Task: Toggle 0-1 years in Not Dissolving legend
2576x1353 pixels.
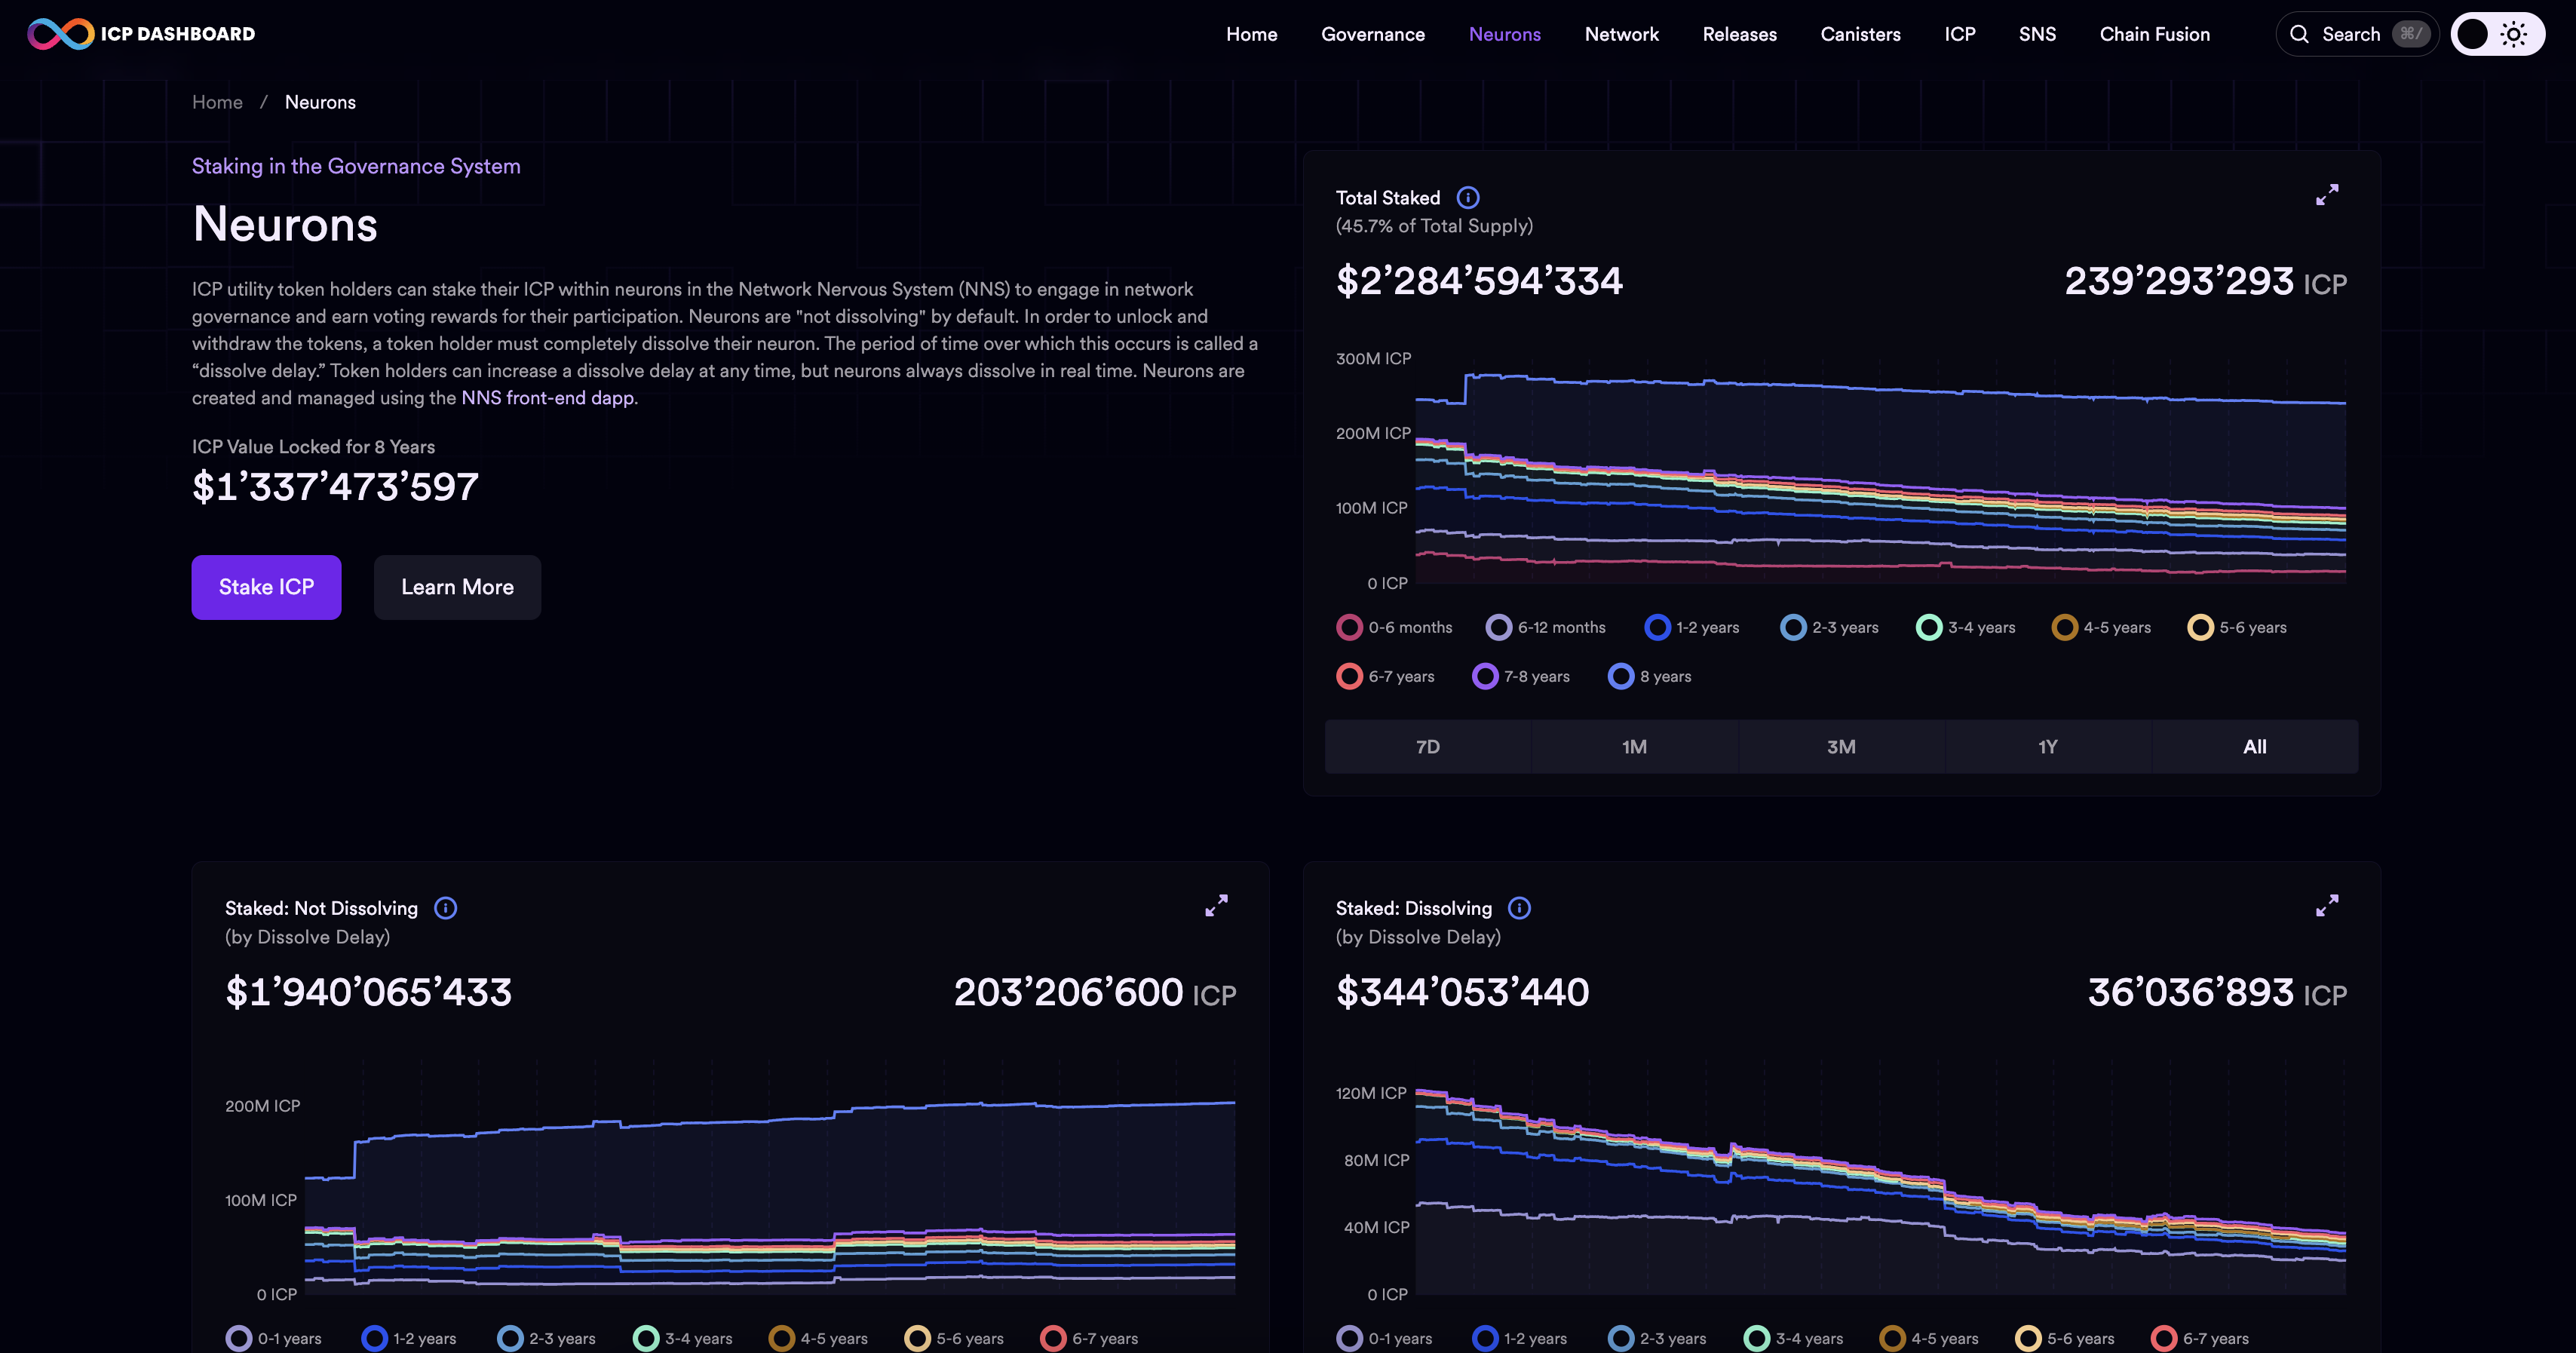Action: tap(273, 1338)
